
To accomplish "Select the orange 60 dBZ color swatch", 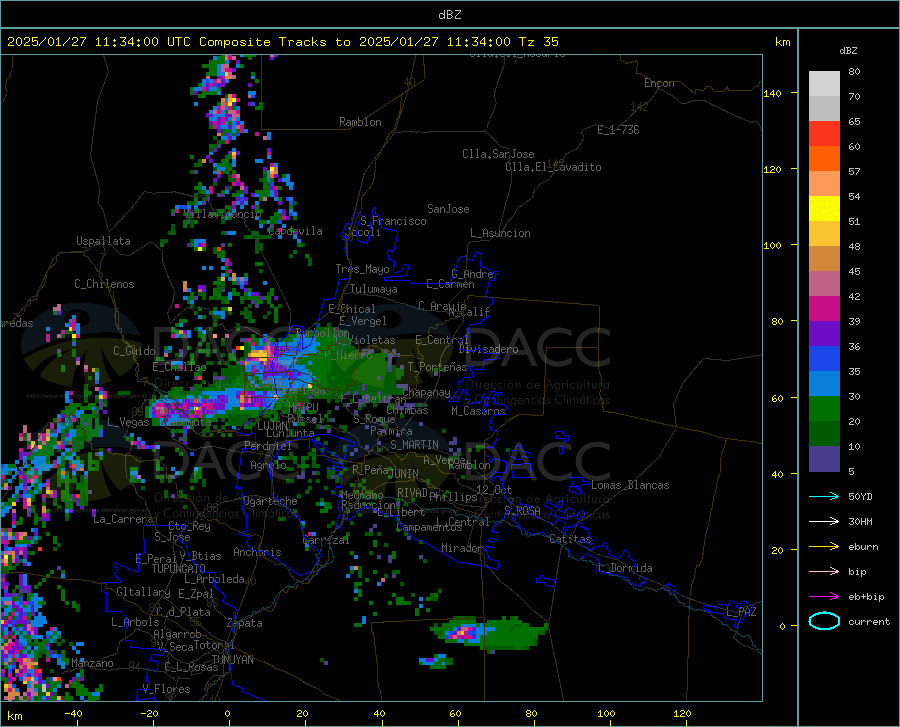I will tap(824, 158).
